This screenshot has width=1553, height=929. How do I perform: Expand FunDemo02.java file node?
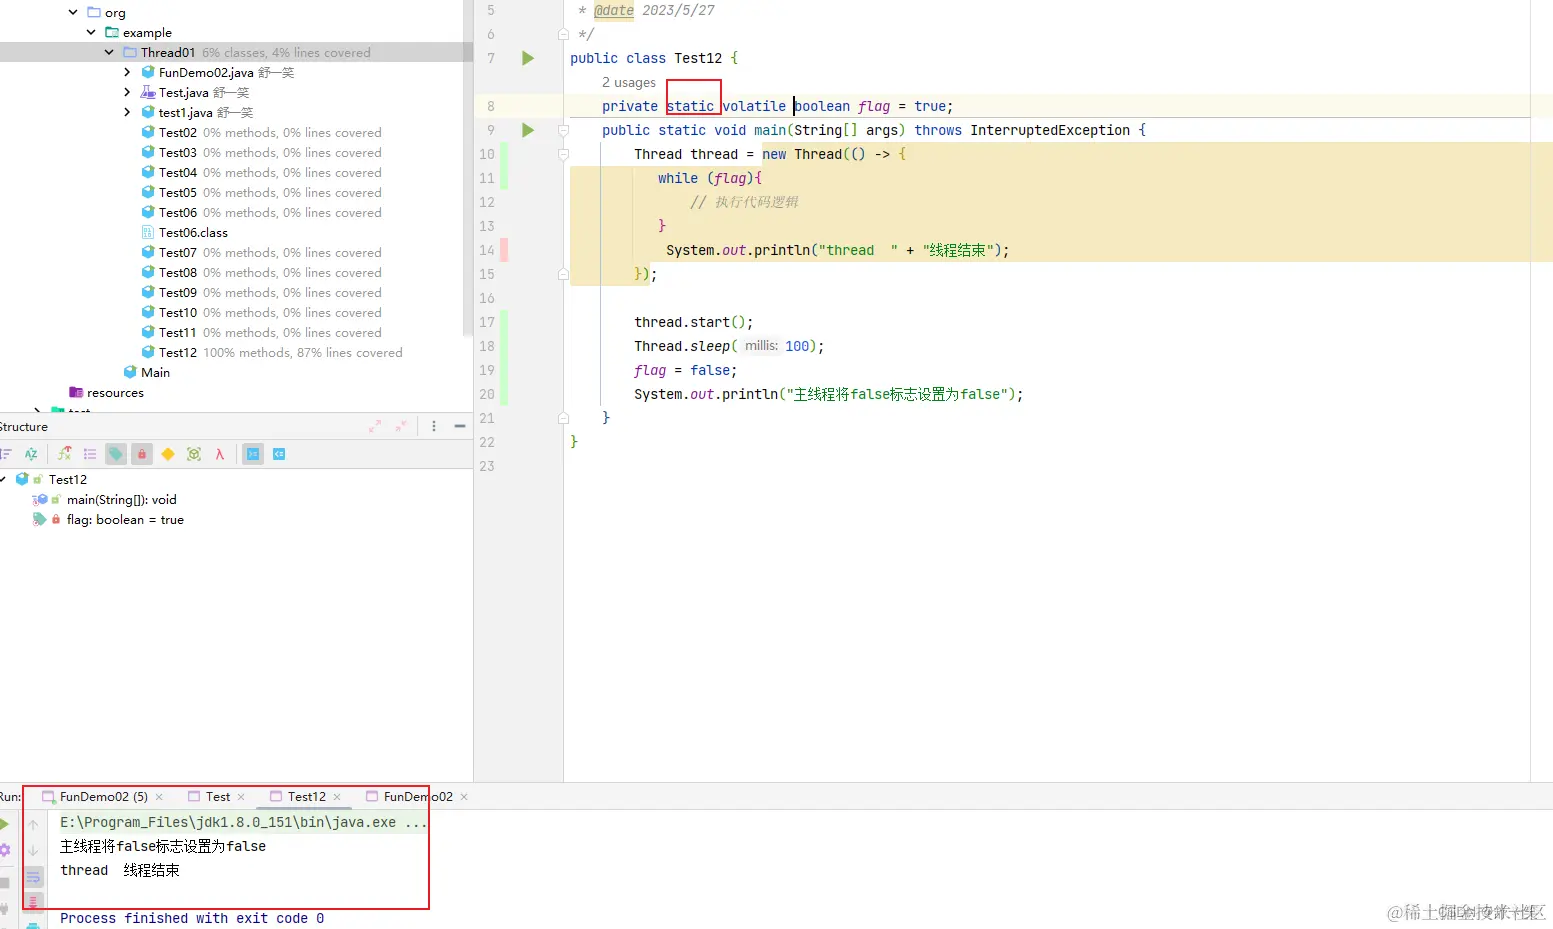pos(127,72)
